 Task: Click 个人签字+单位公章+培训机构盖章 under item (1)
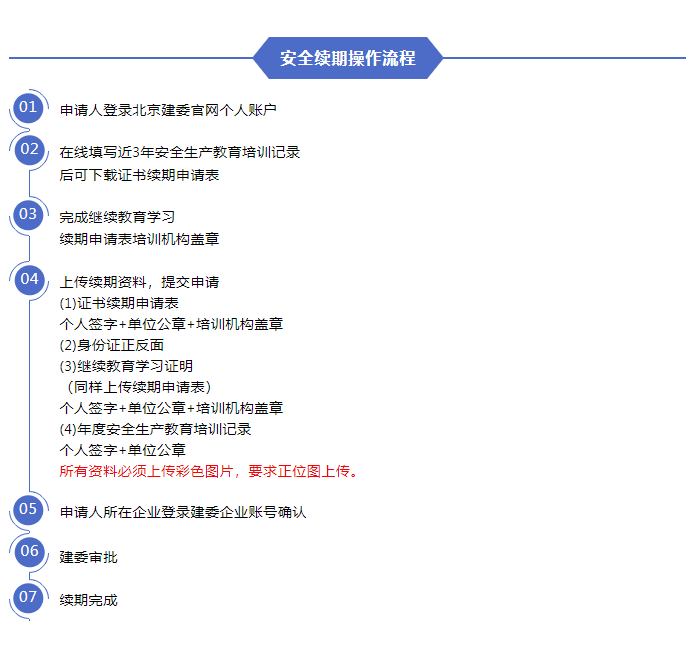[171, 324]
